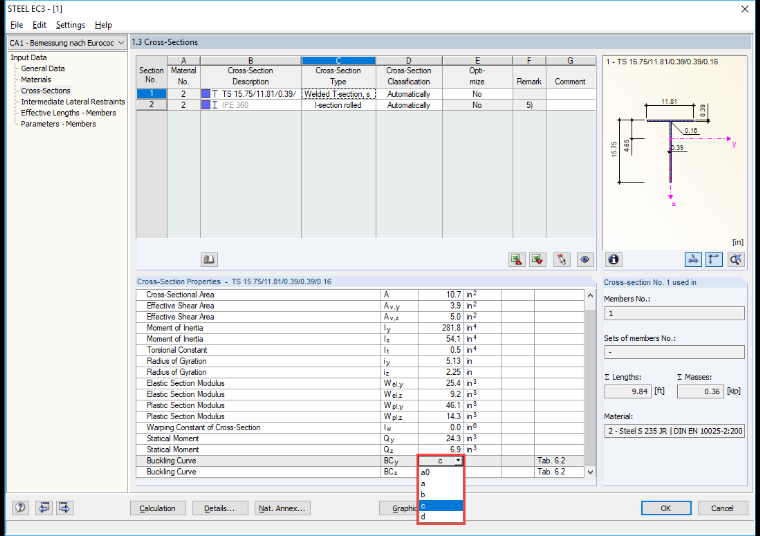Screen dimensions: 760x536
Task: Open the help question mark icon
Action: (x=20, y=507)
